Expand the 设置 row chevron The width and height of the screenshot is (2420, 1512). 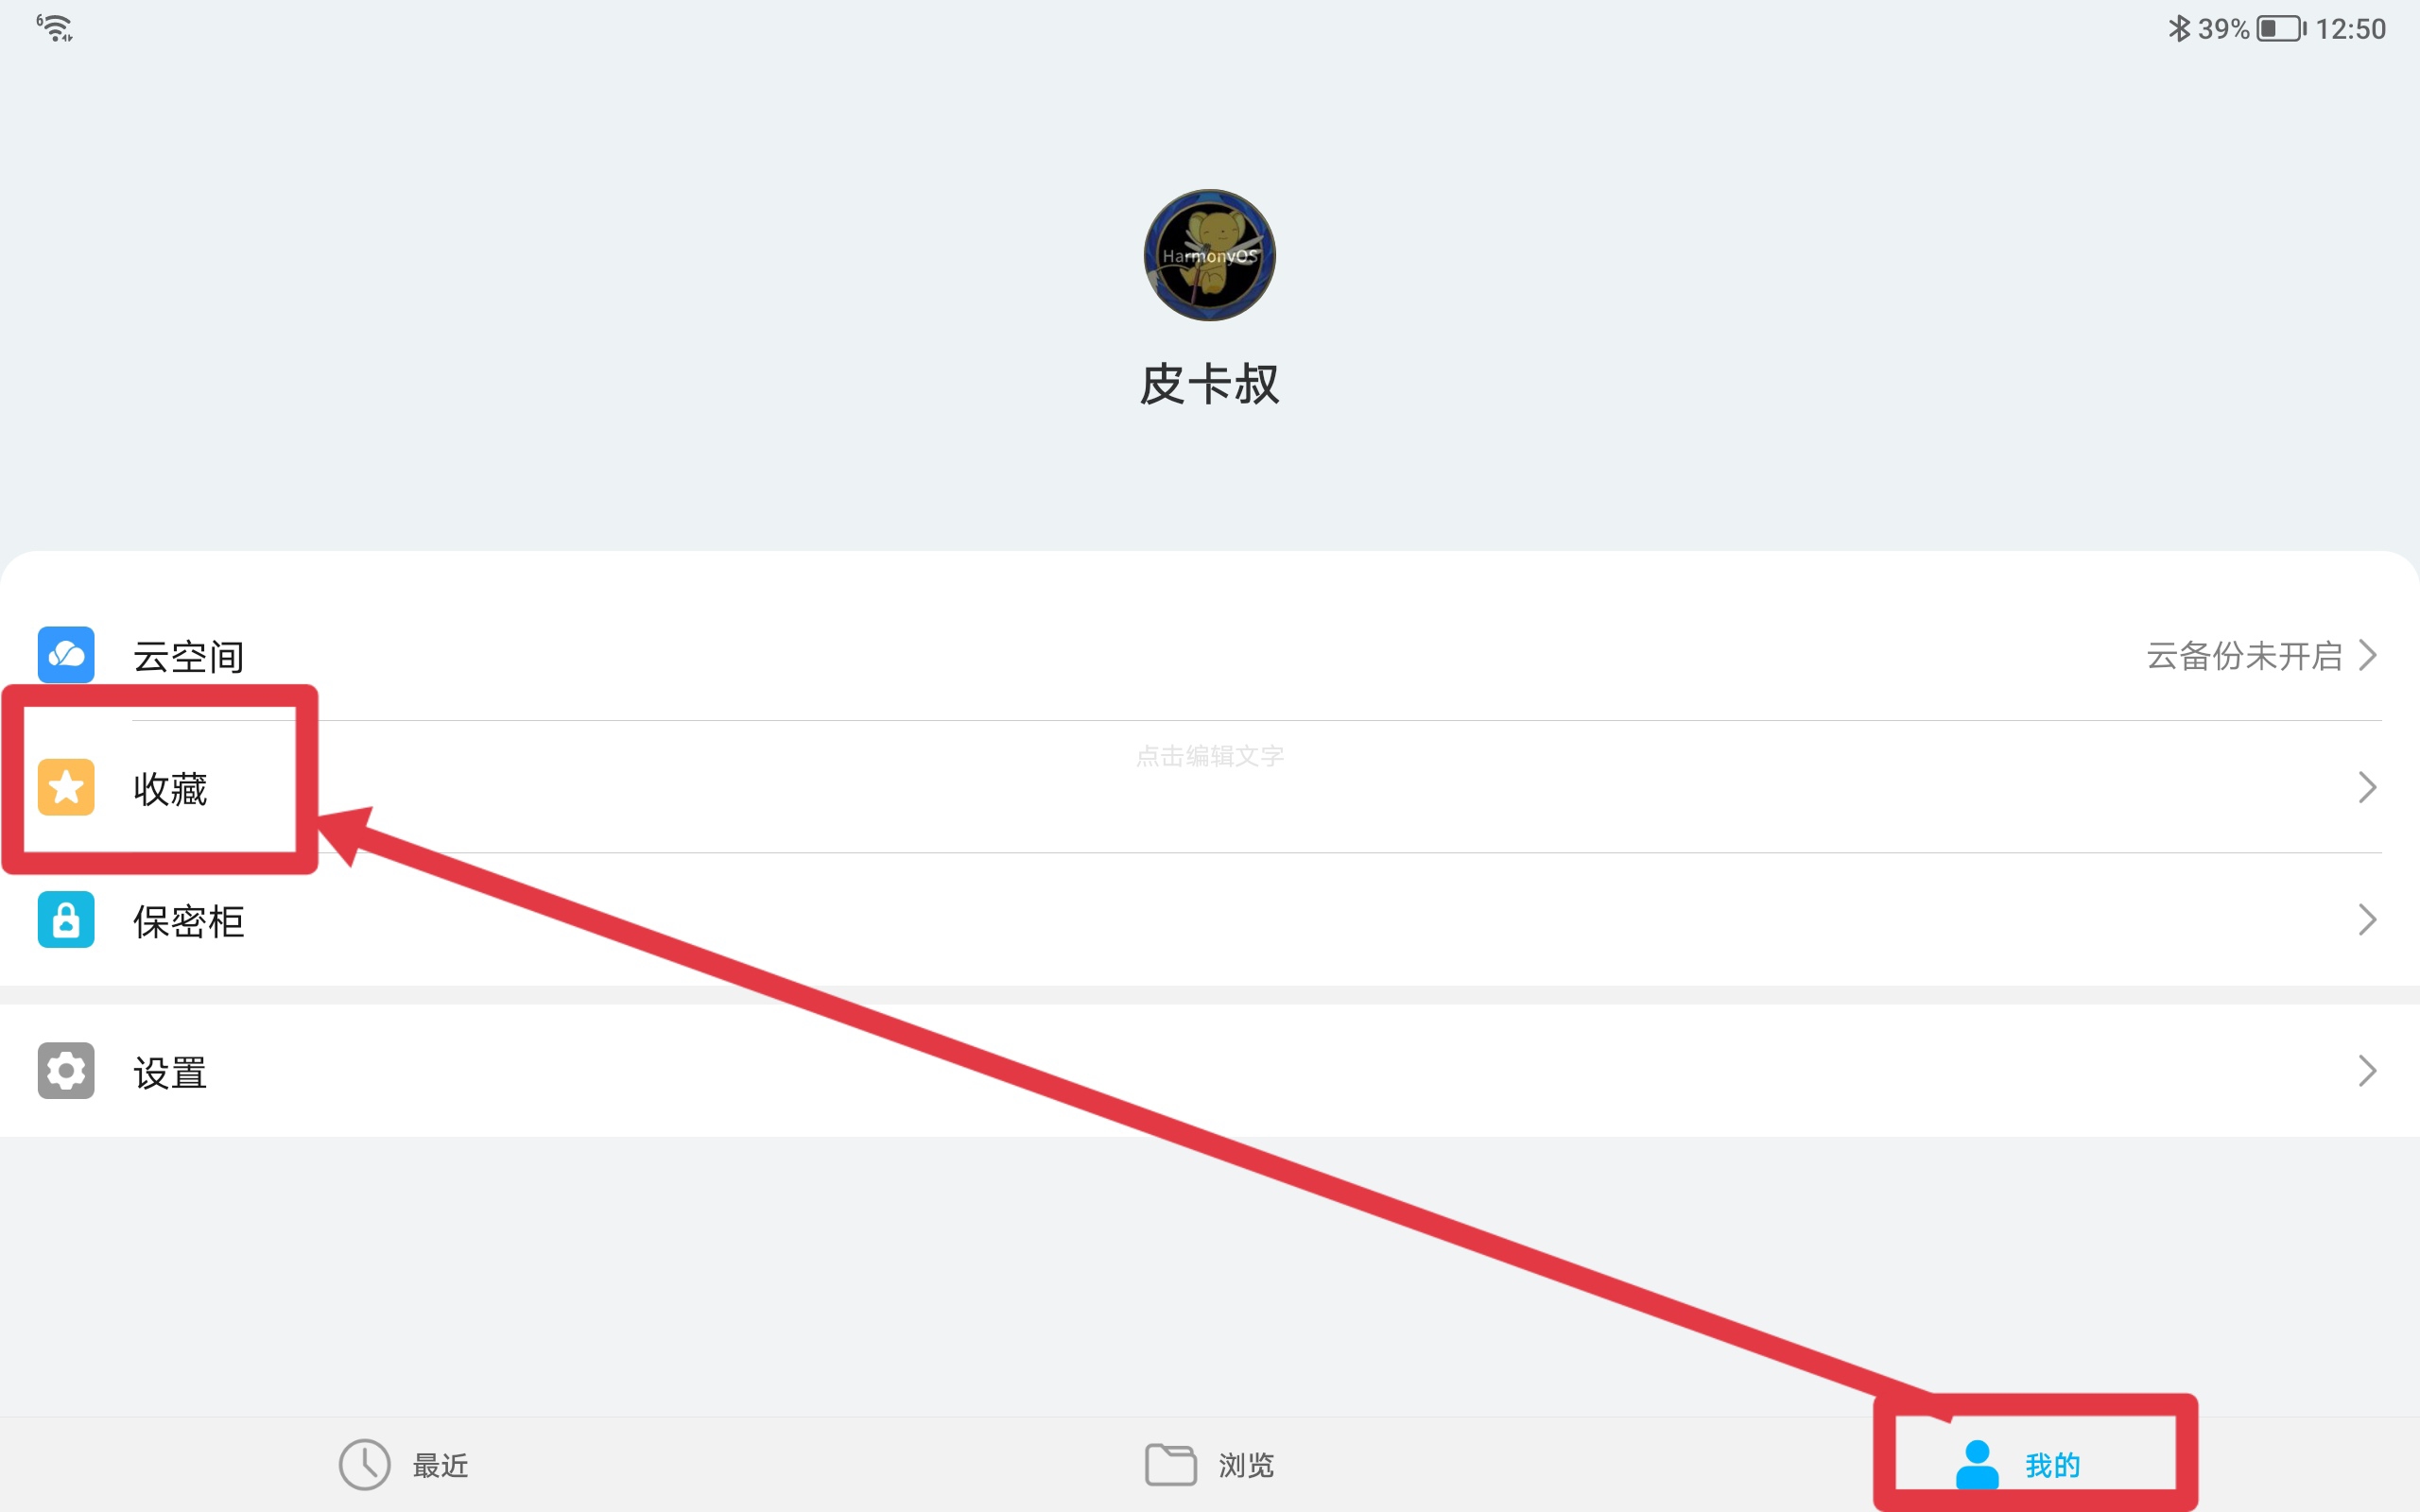[x=2367, y=1071]
